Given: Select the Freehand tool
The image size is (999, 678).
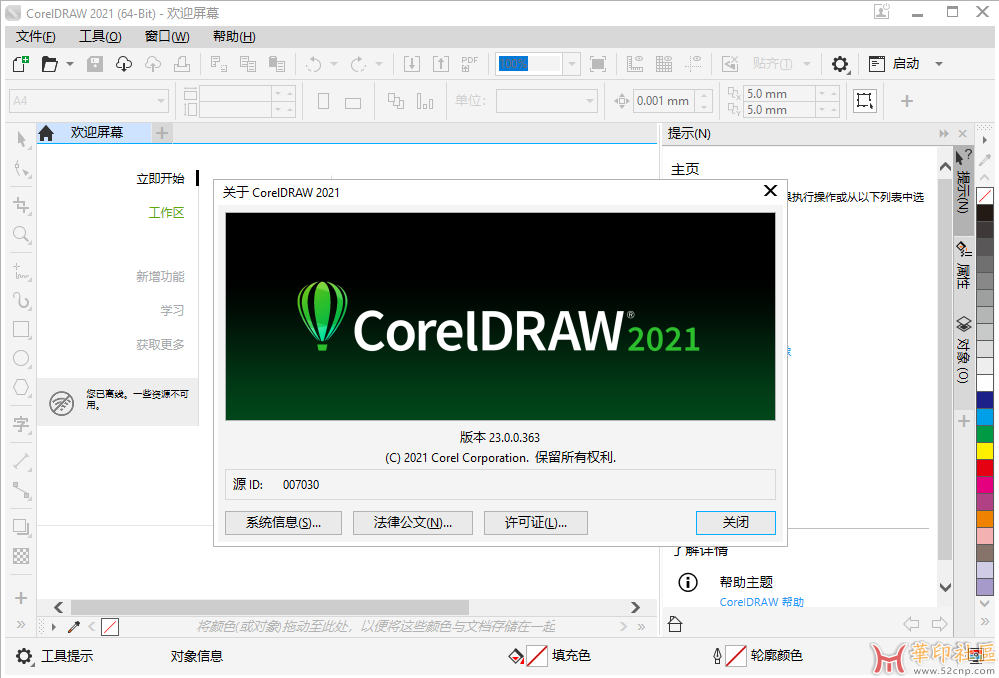Looking at the screenshot, I should pyautogui.click(x=22, y=271).
